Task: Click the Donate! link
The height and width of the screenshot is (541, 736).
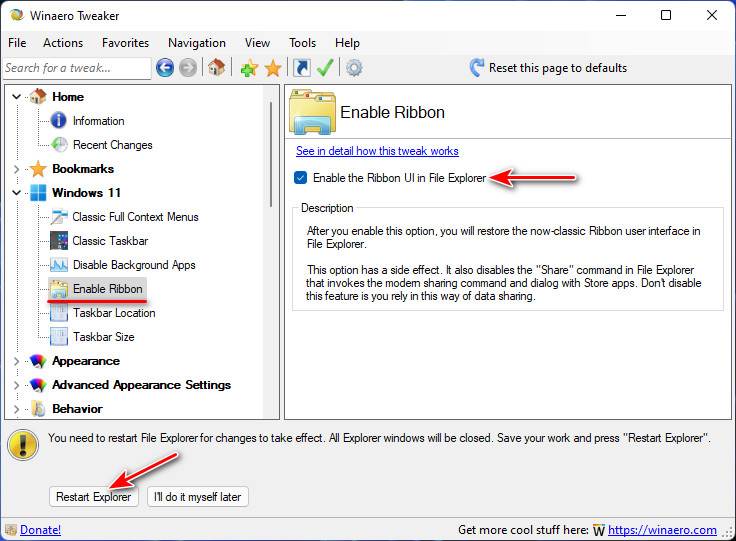Action: coord(40,530)
